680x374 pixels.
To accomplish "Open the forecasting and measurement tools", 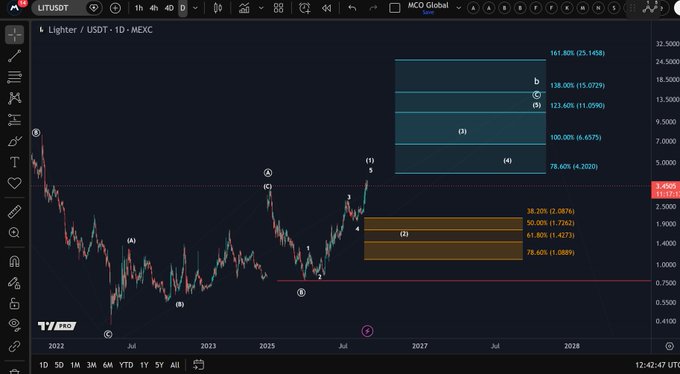I will point(14,120).
